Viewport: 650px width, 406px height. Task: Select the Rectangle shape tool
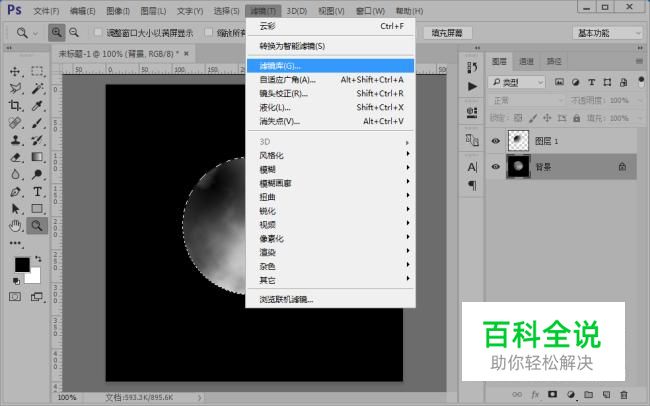pos(37,209)
